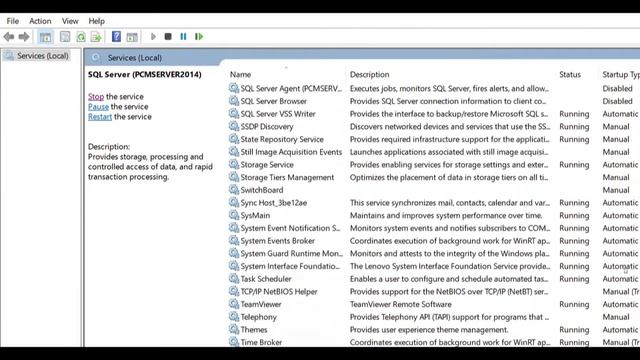
Task: Click the Refresh toolbar icon
Action: 81,37
